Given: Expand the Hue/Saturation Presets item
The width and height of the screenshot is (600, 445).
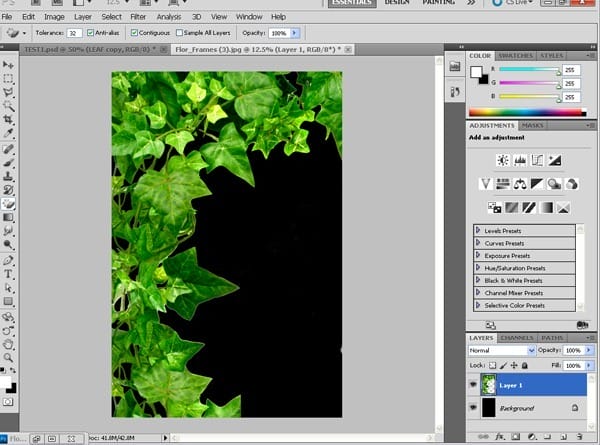Looking at the screenshot, I should click(x=524, y=268).
